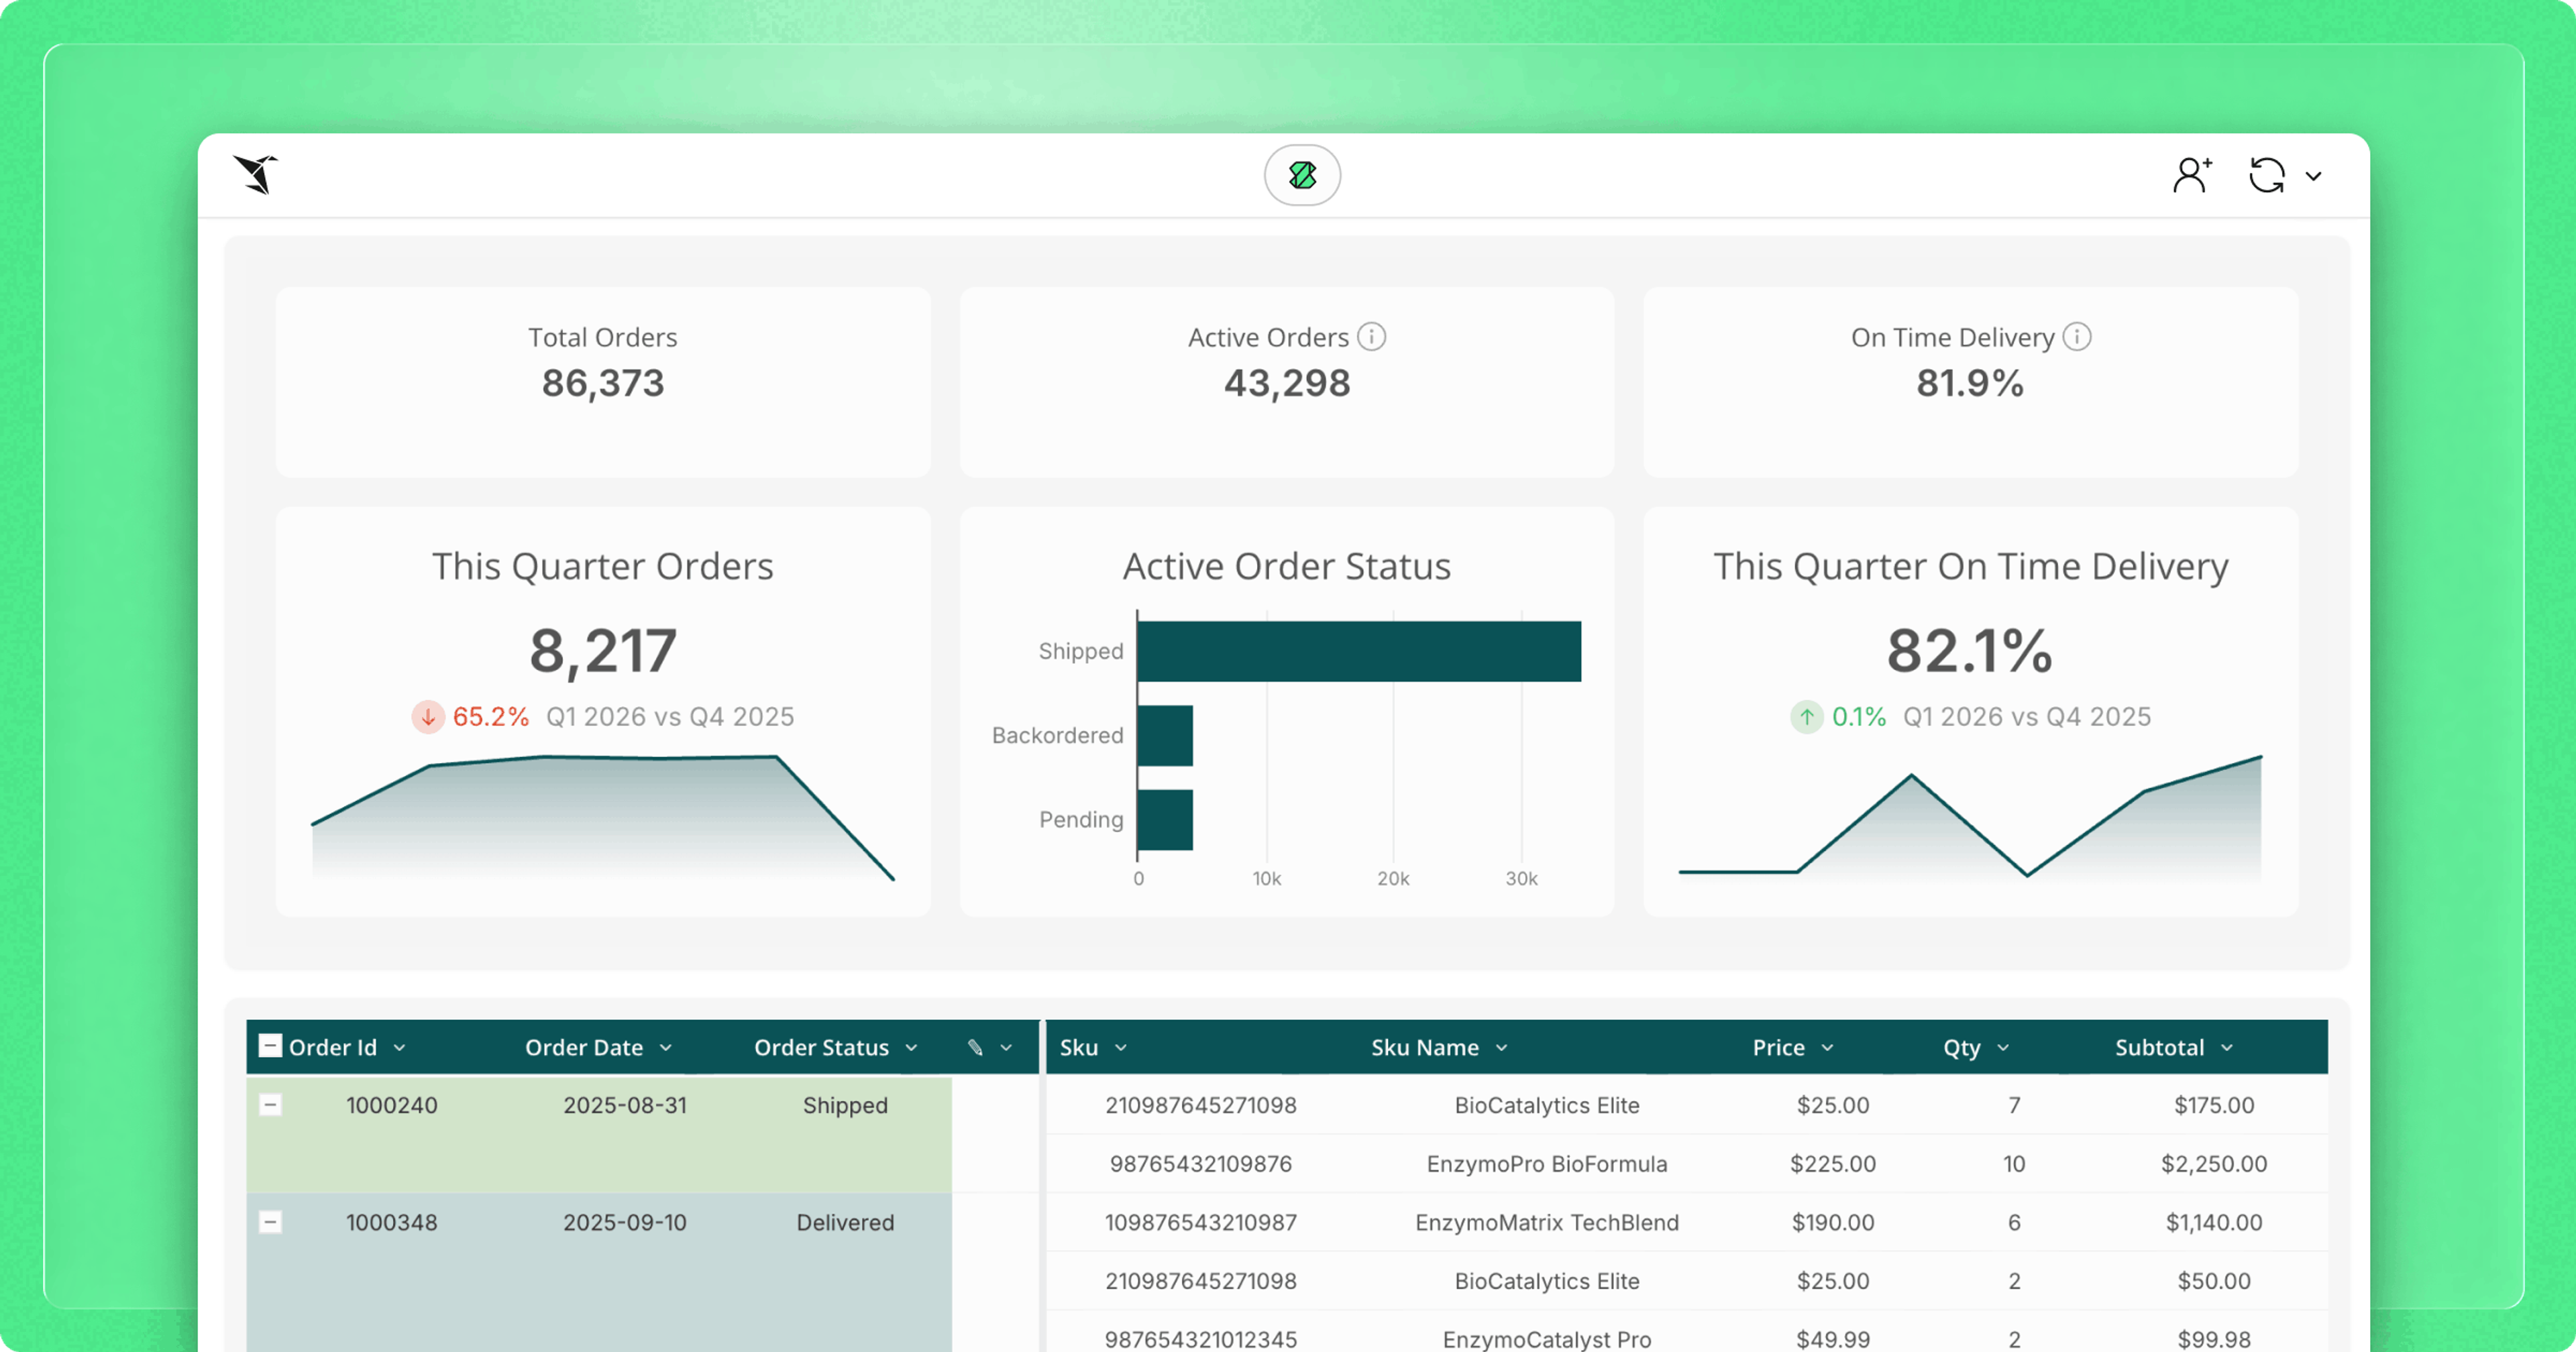Click the Order Id column header label
This screenshot has width=2576, height=1352.
click(x=333, y=1047)
